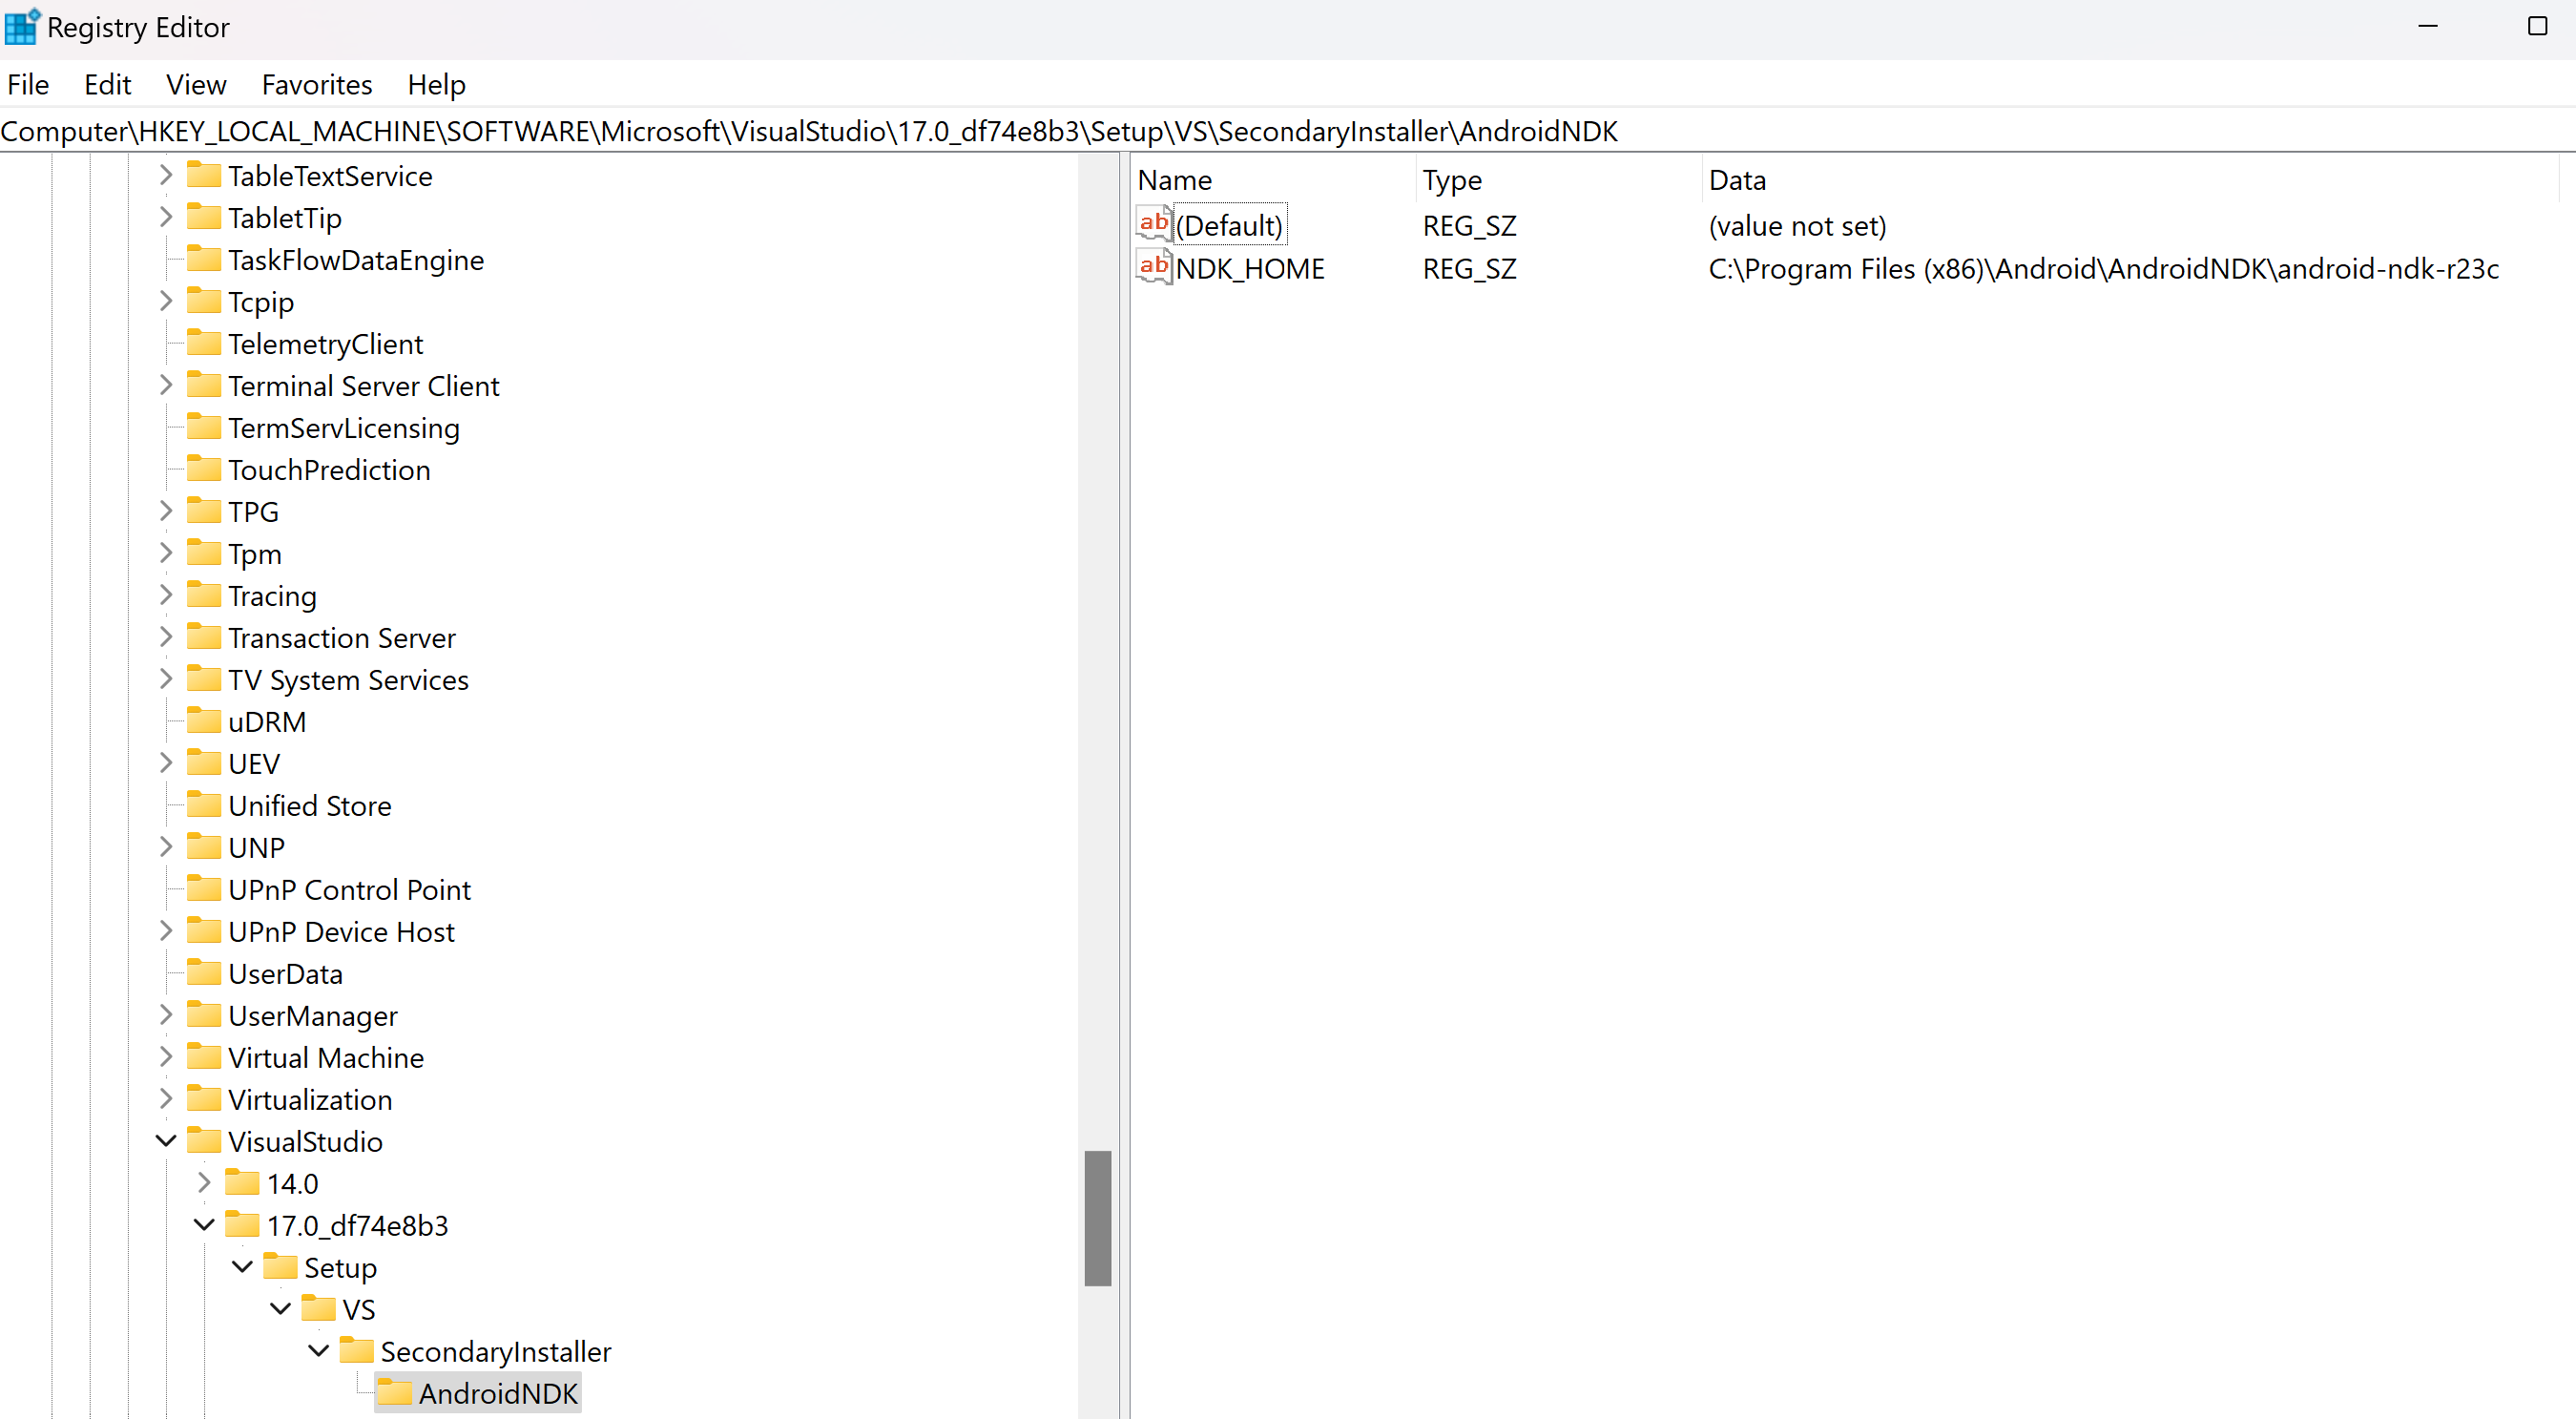2576x1419 pixels.
Task: Select the (Default) value name
Action: tap(1229, 225)
